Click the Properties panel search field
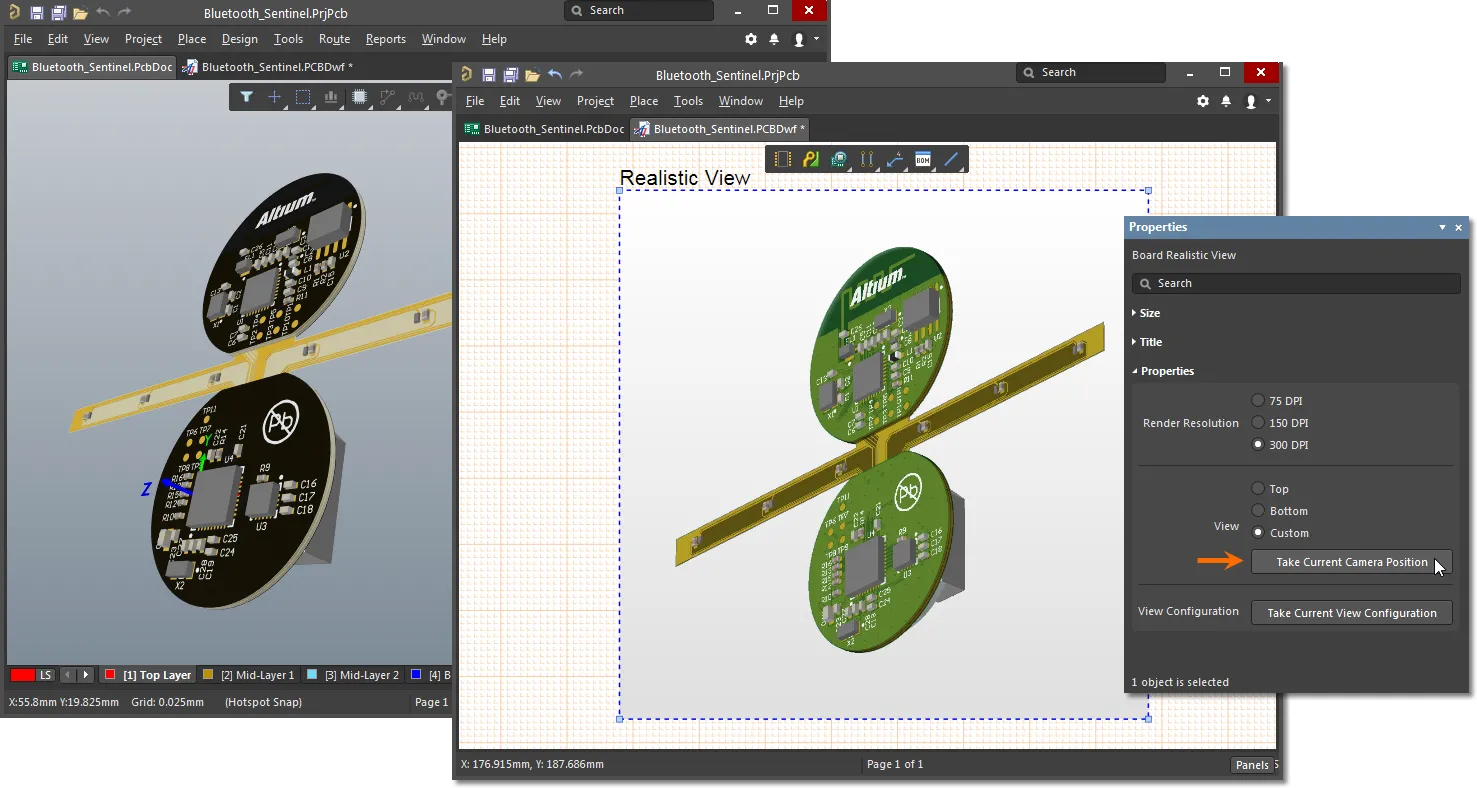The image size is (1477, 788). [x=1297, y=283]
